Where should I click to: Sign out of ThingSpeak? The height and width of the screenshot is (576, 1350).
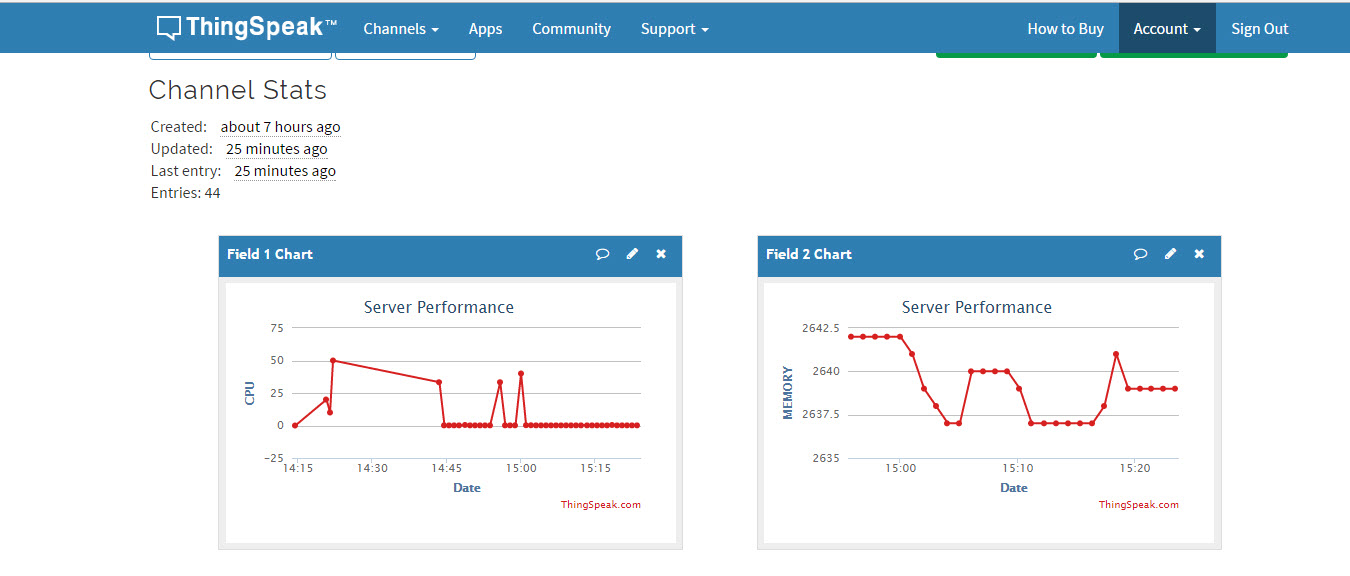tap(1258, 28)
